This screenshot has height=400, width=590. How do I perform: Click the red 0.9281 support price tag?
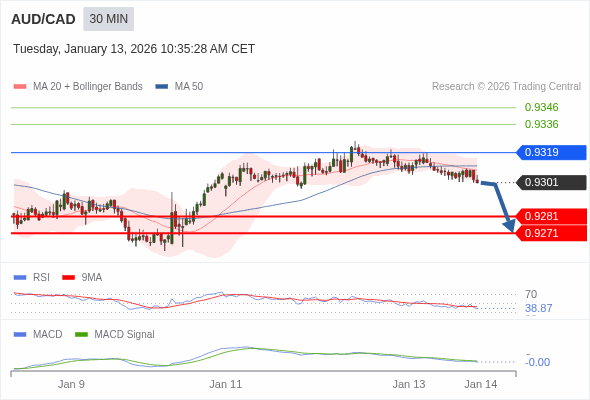(x=551, y=216)
